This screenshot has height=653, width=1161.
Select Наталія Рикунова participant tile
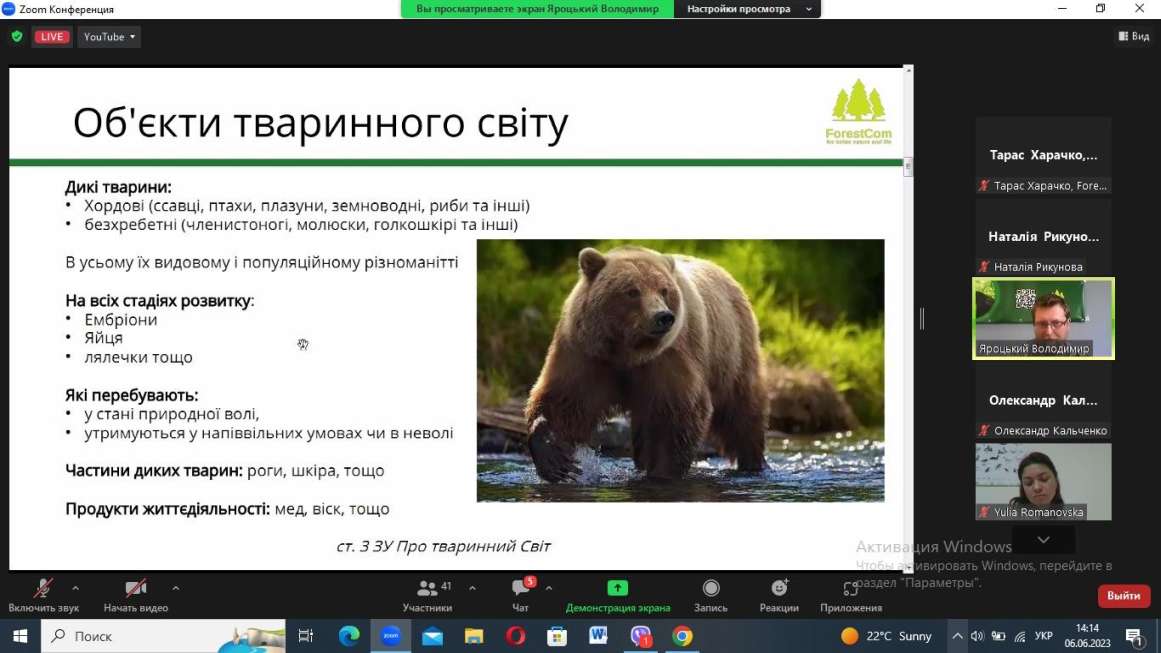1043,237
